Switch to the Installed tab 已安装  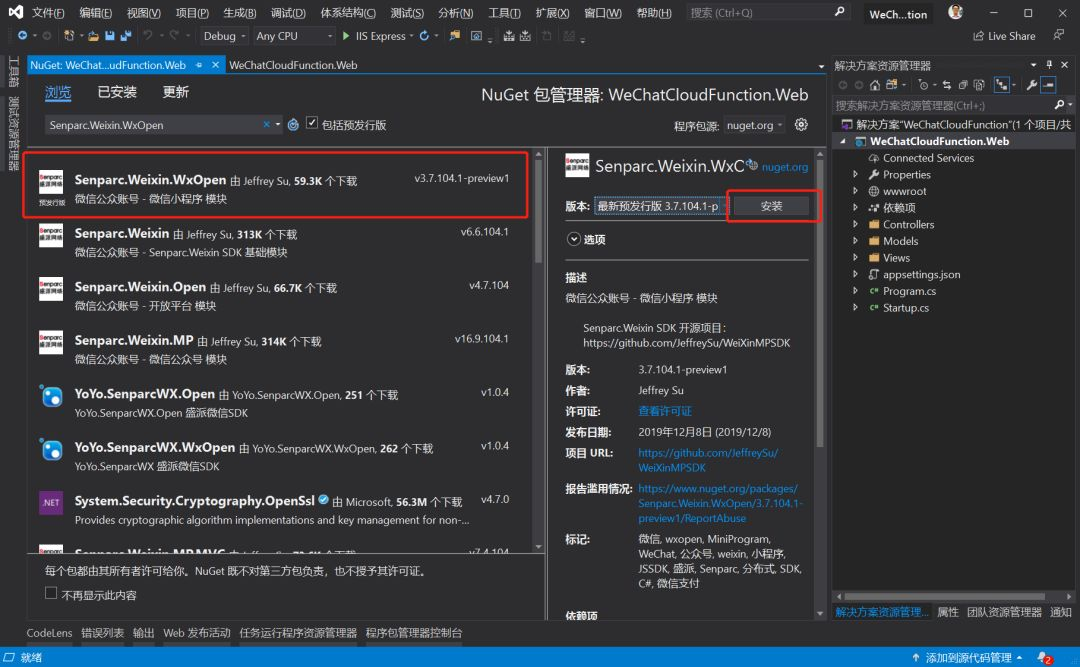tap(117, 92)
